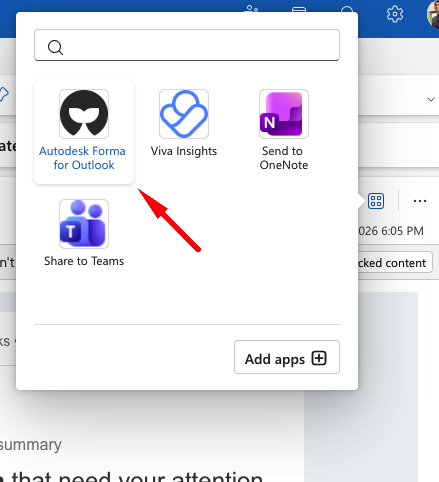Click the '6:05 PM' timestamp

403,231
